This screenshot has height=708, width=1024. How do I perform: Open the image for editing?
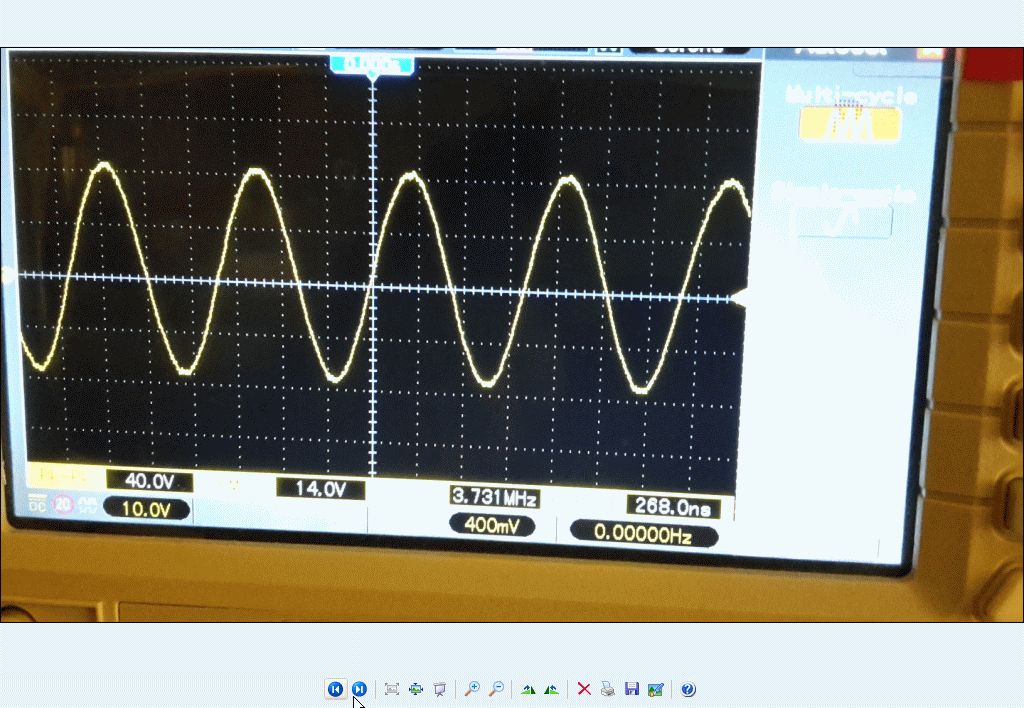pyautogui.click(x=655, y=689)
